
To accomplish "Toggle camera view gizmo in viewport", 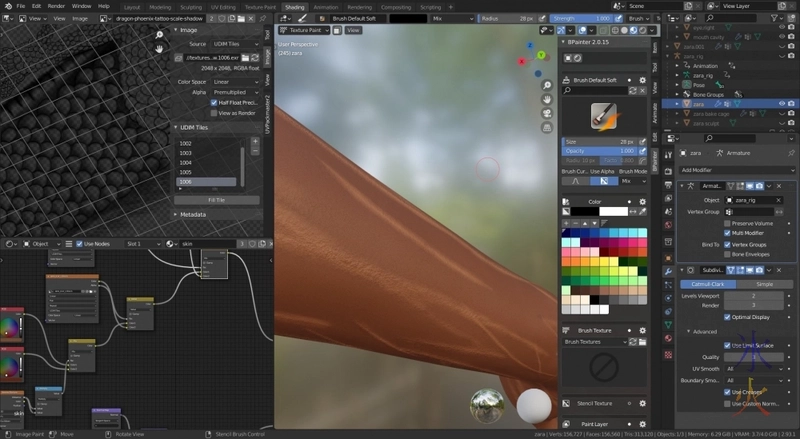I will [547, 113].
